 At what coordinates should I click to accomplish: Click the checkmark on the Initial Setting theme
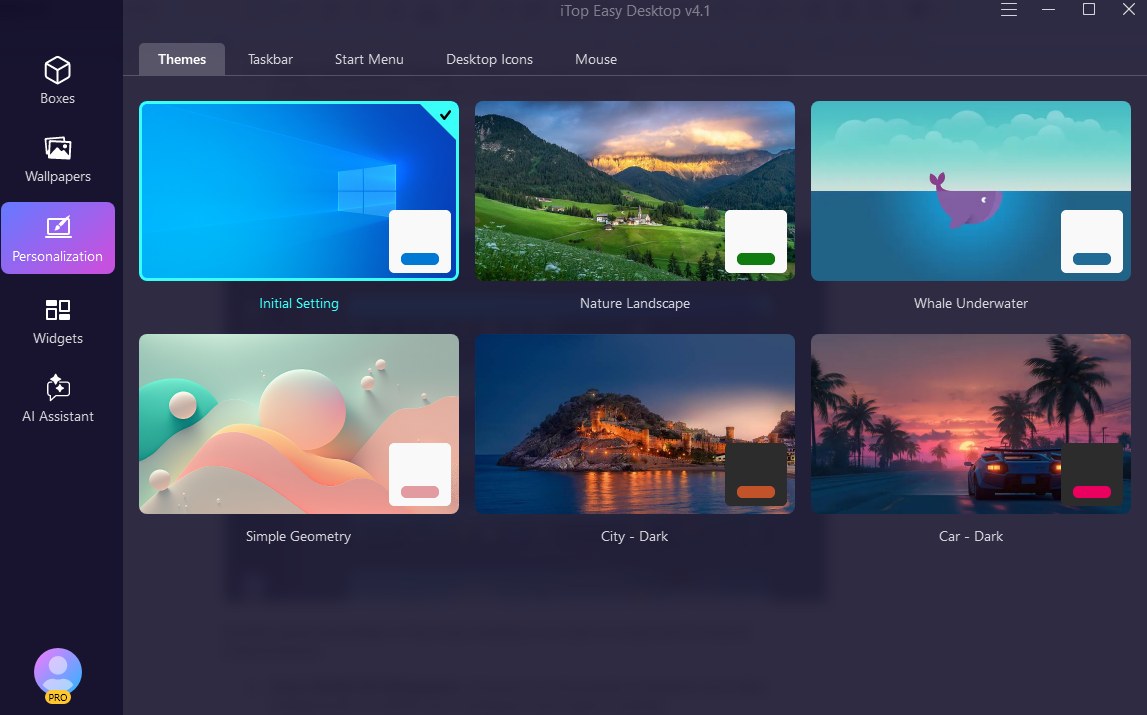444,115
